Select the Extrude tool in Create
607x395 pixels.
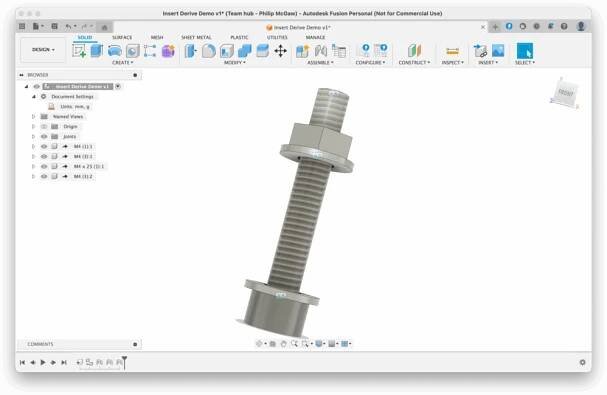tap(97, 51)
